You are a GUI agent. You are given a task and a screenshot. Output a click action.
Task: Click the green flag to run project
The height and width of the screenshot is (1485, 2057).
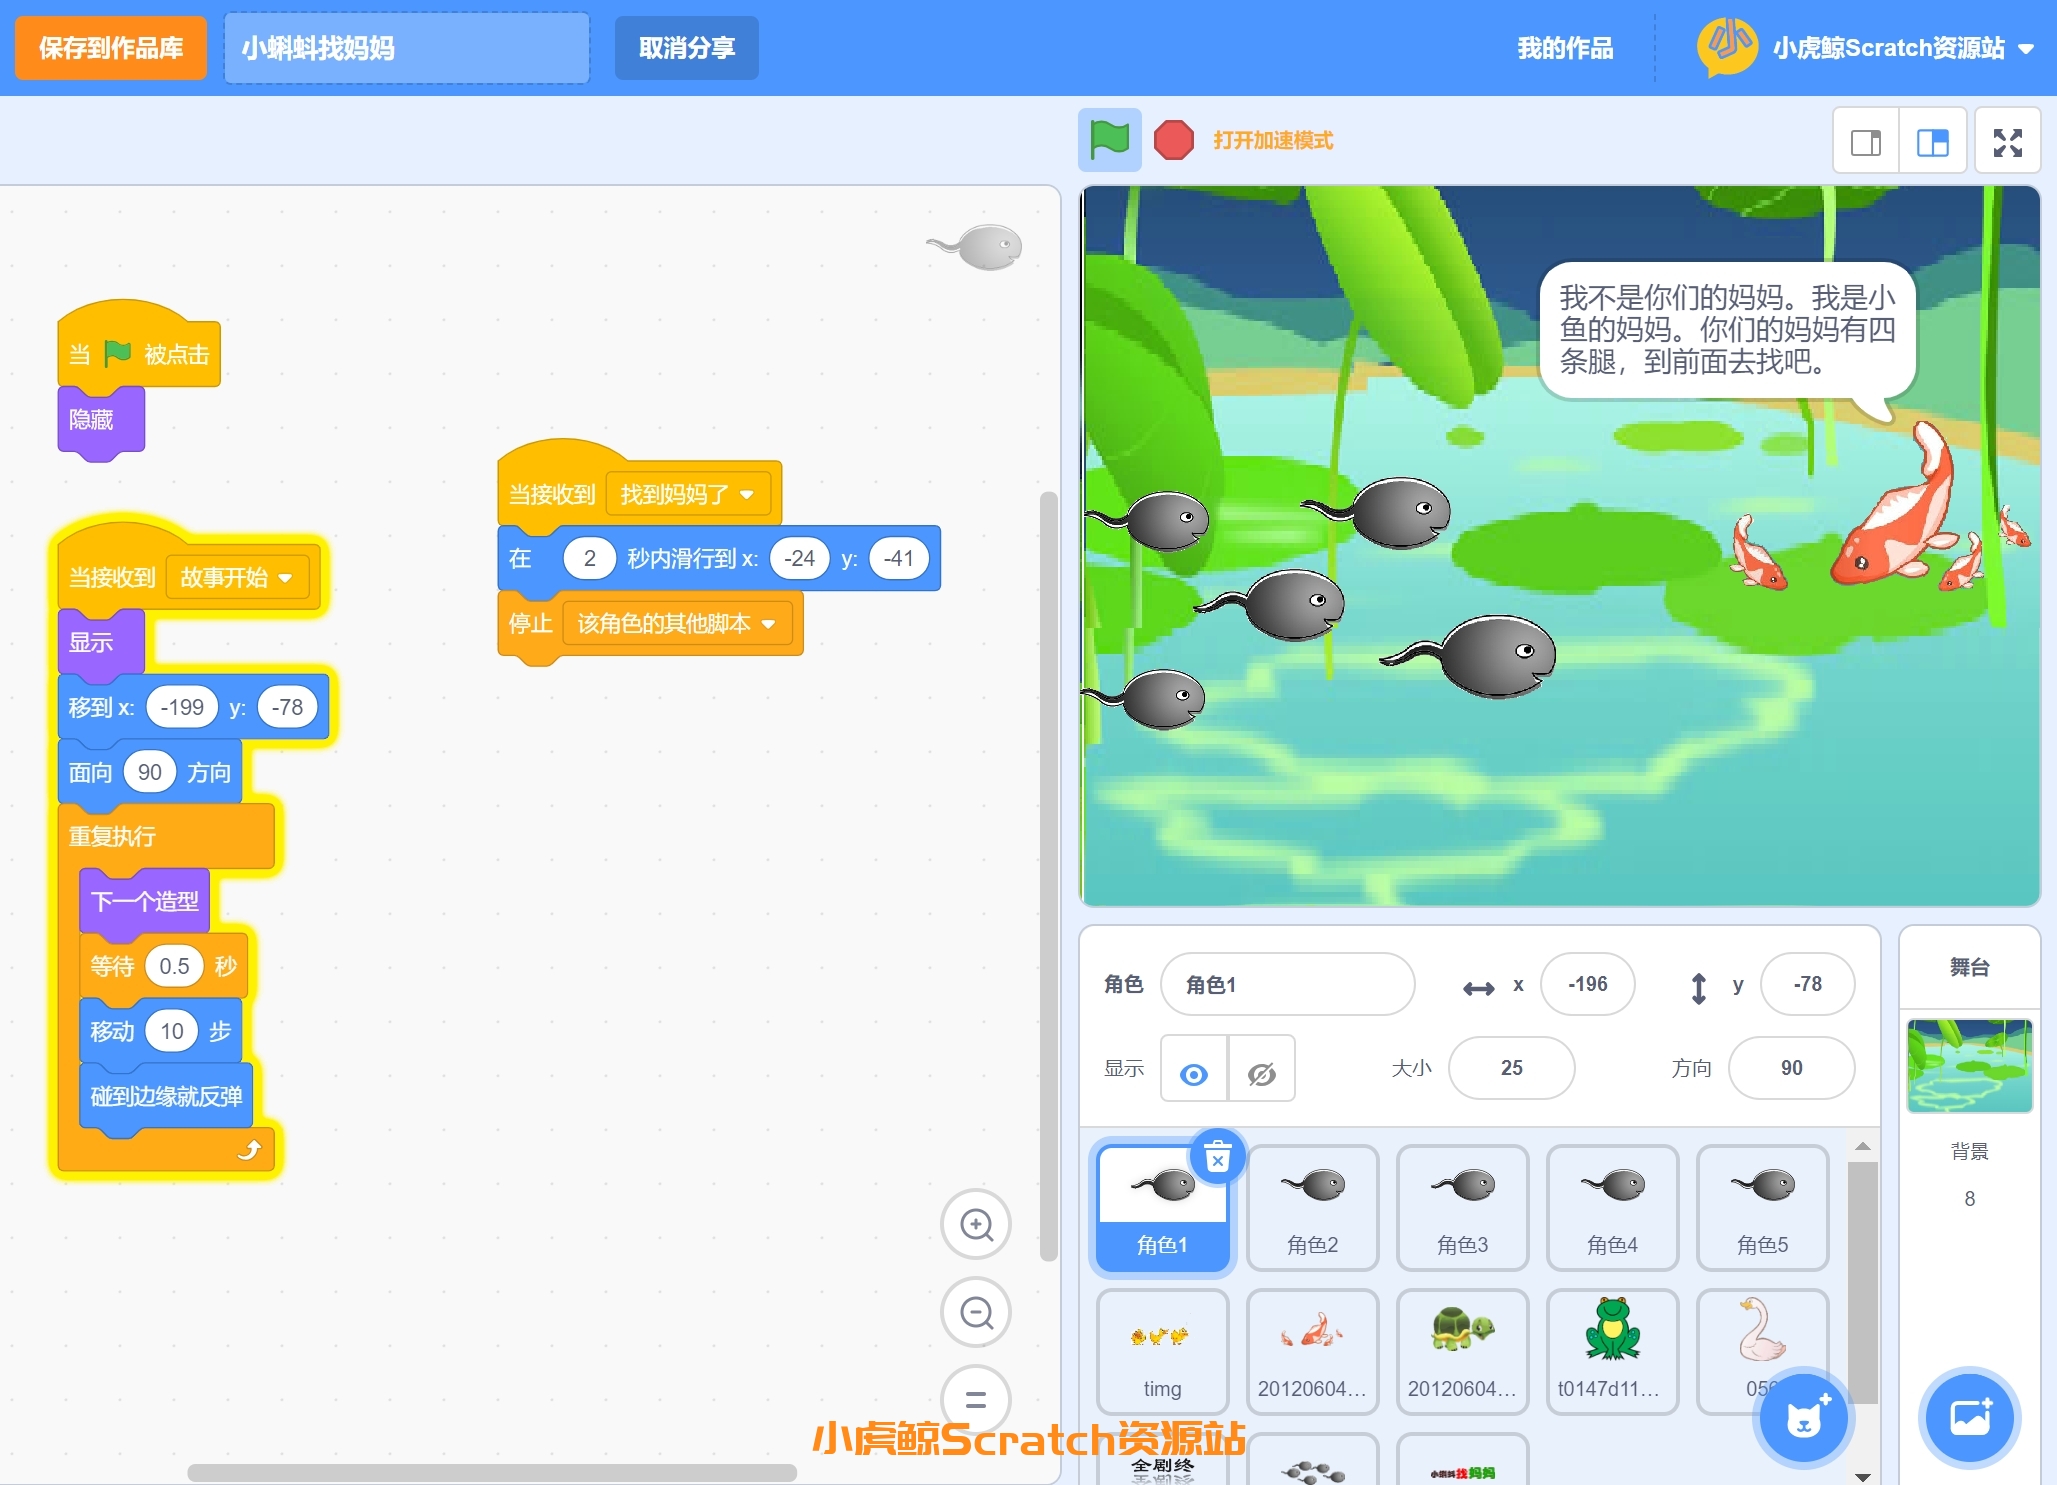(x=1109, y=140)
